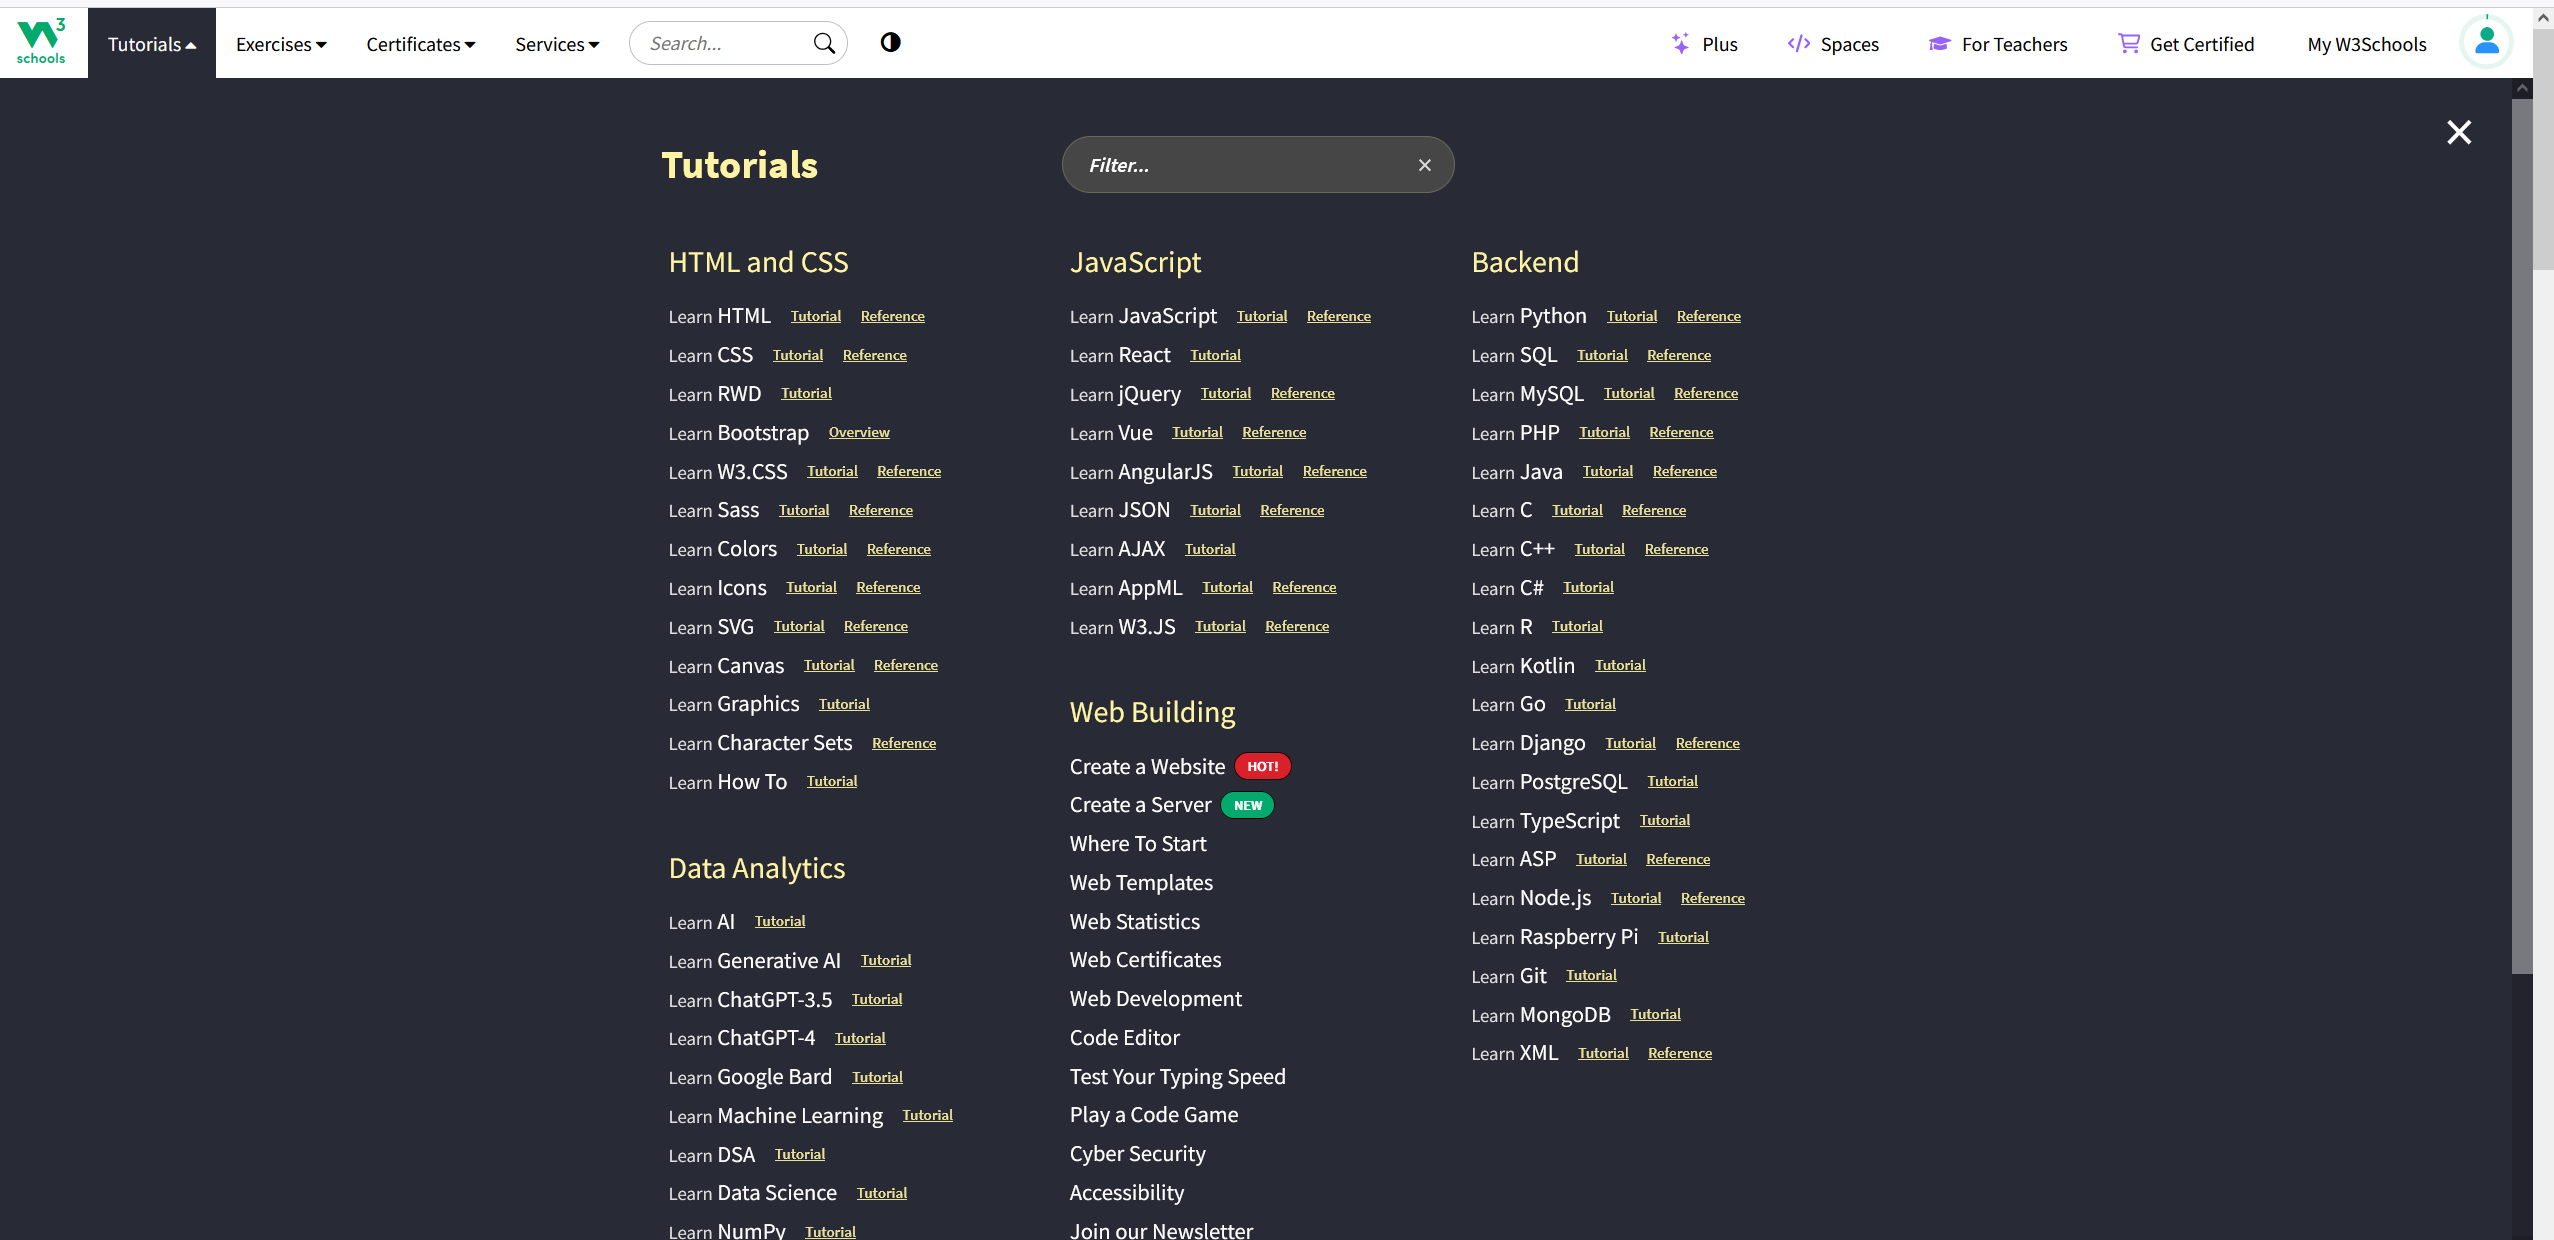Clear the Filter field with the x icon
Image resolution: width=2554 pixels, height=1240 pixels.
tap(1425, 165)
